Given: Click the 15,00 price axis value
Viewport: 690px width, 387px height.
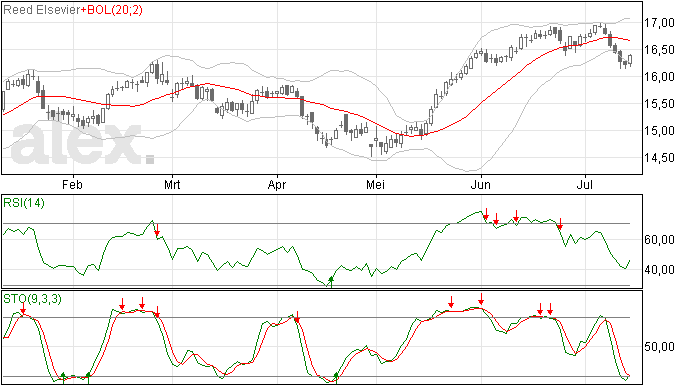Looking at the screenshot, I should [659, 131].
